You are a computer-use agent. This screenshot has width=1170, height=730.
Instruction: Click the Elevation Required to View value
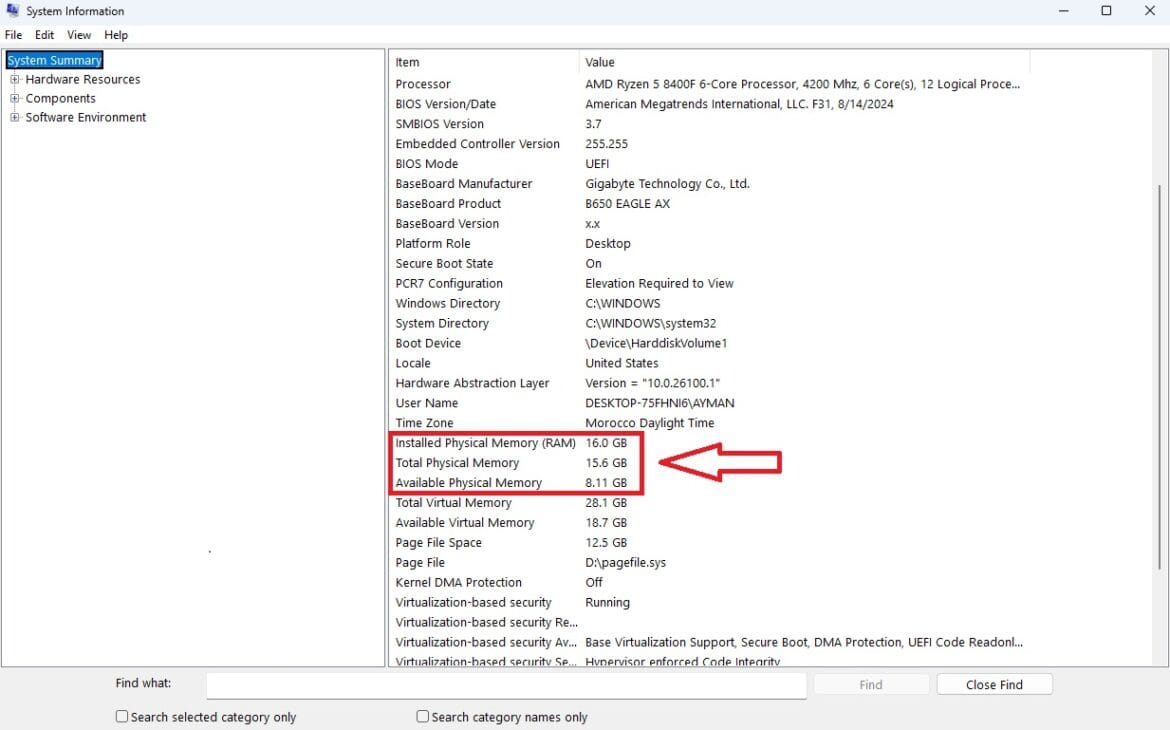click(x=659, y=284)
